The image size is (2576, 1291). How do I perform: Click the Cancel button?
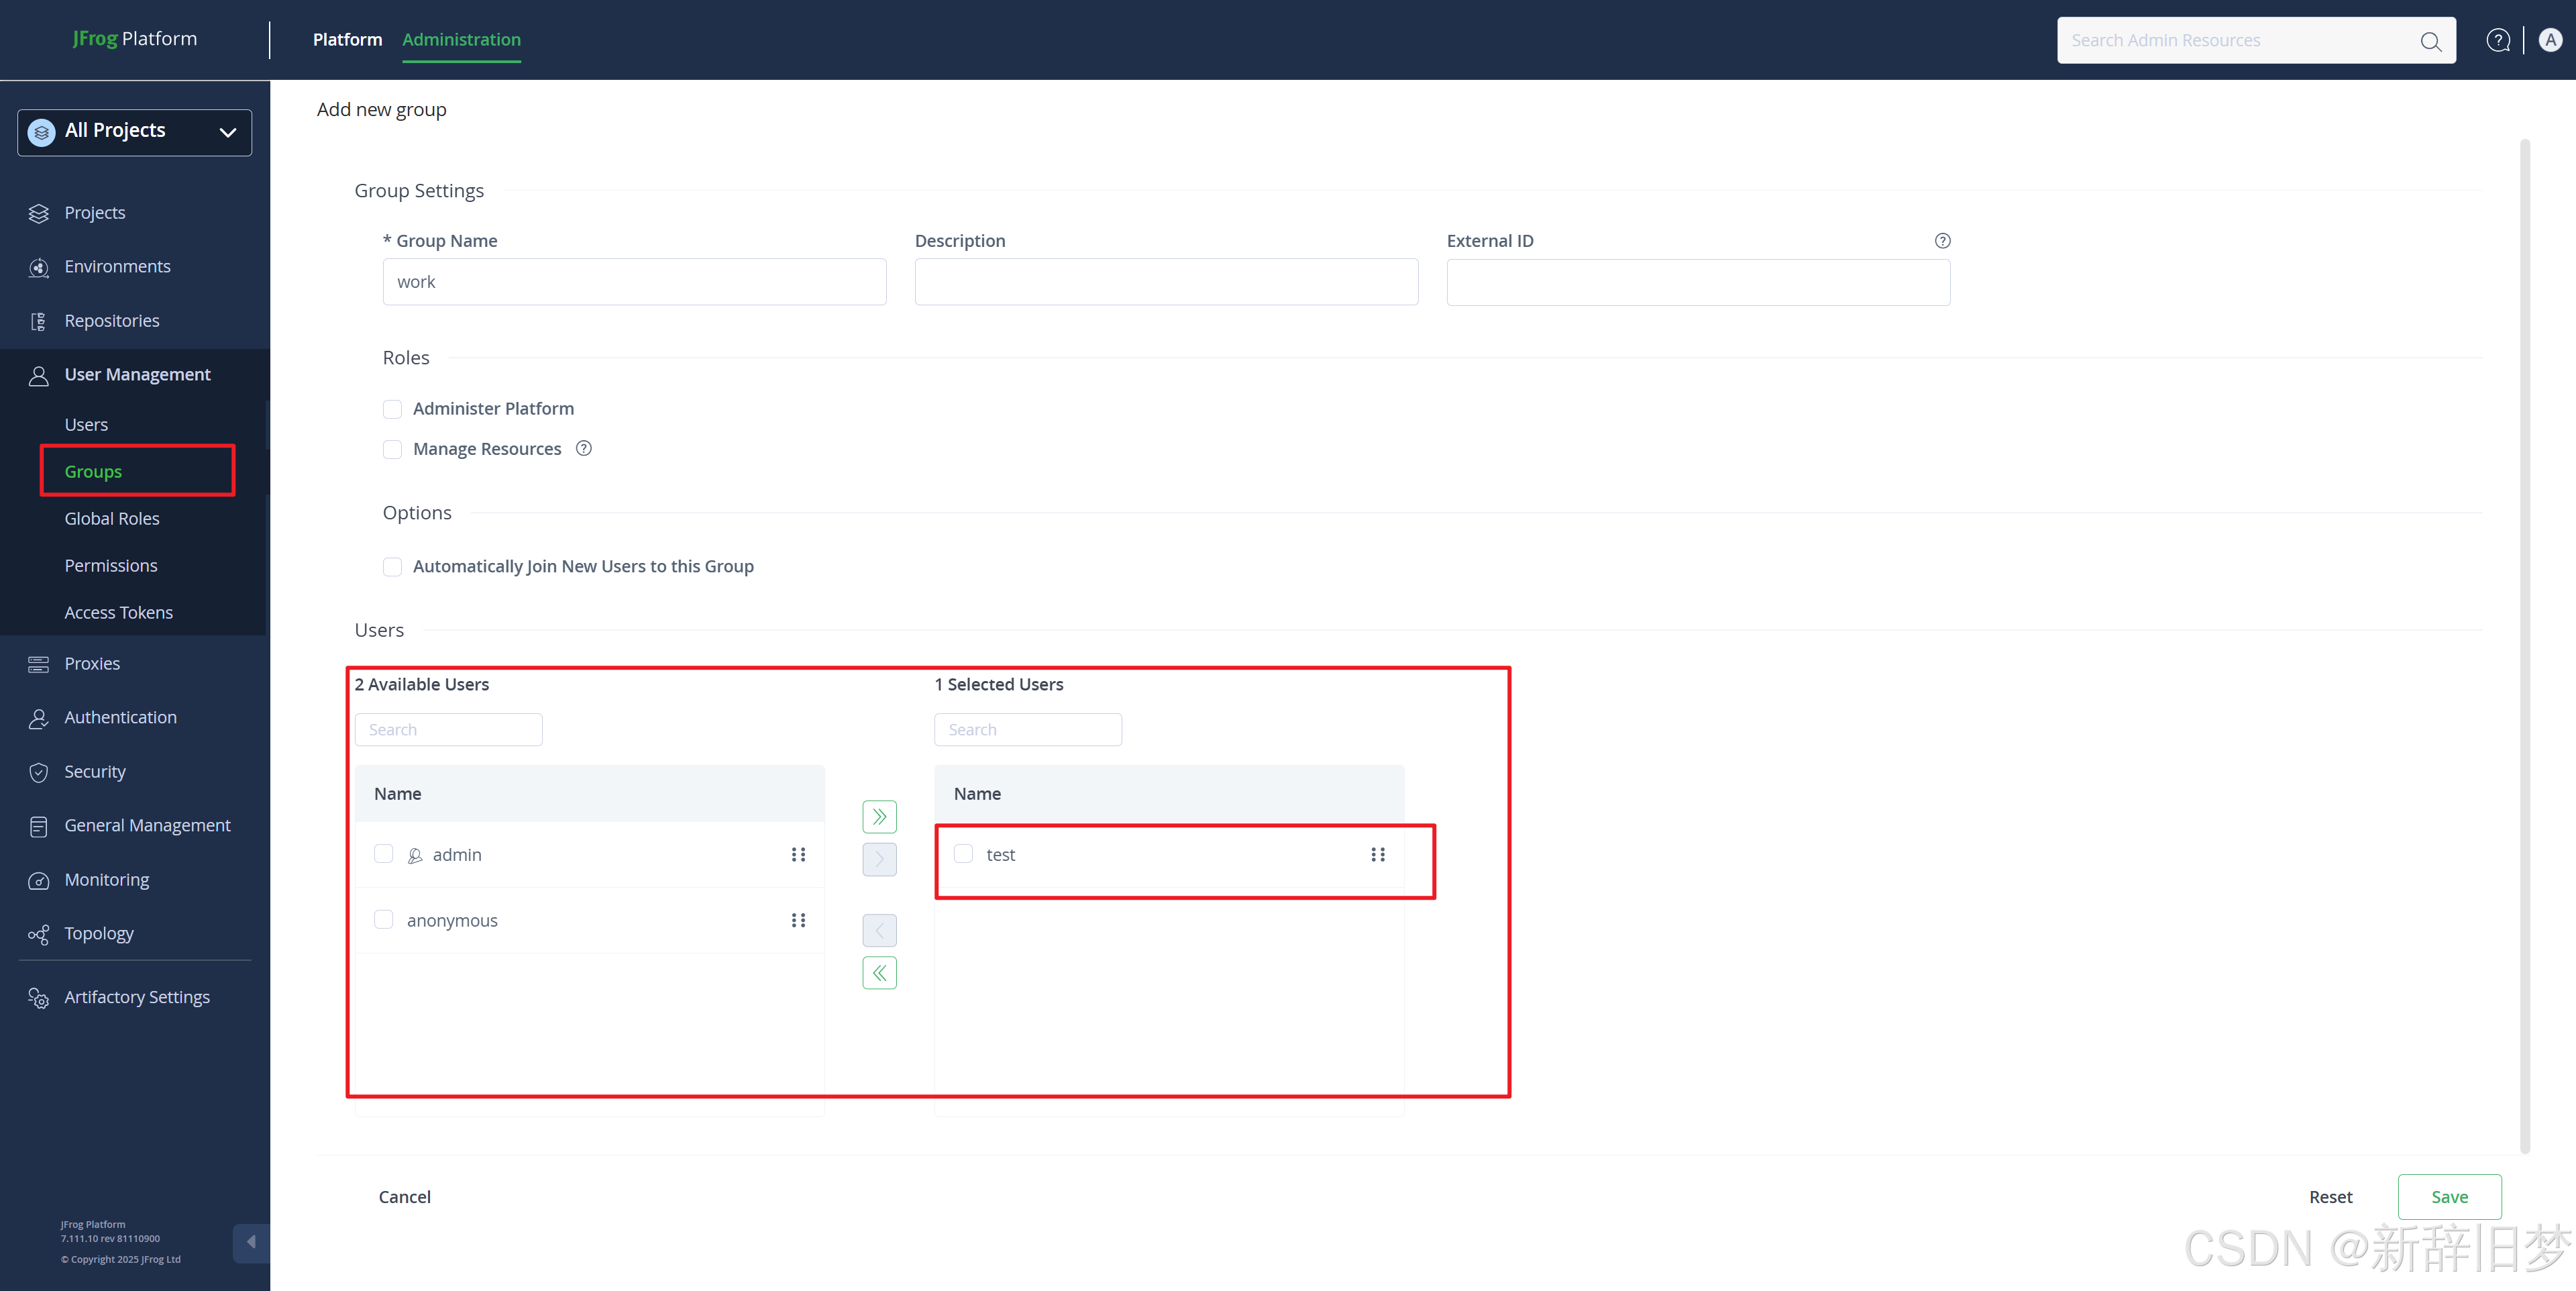404,1197
